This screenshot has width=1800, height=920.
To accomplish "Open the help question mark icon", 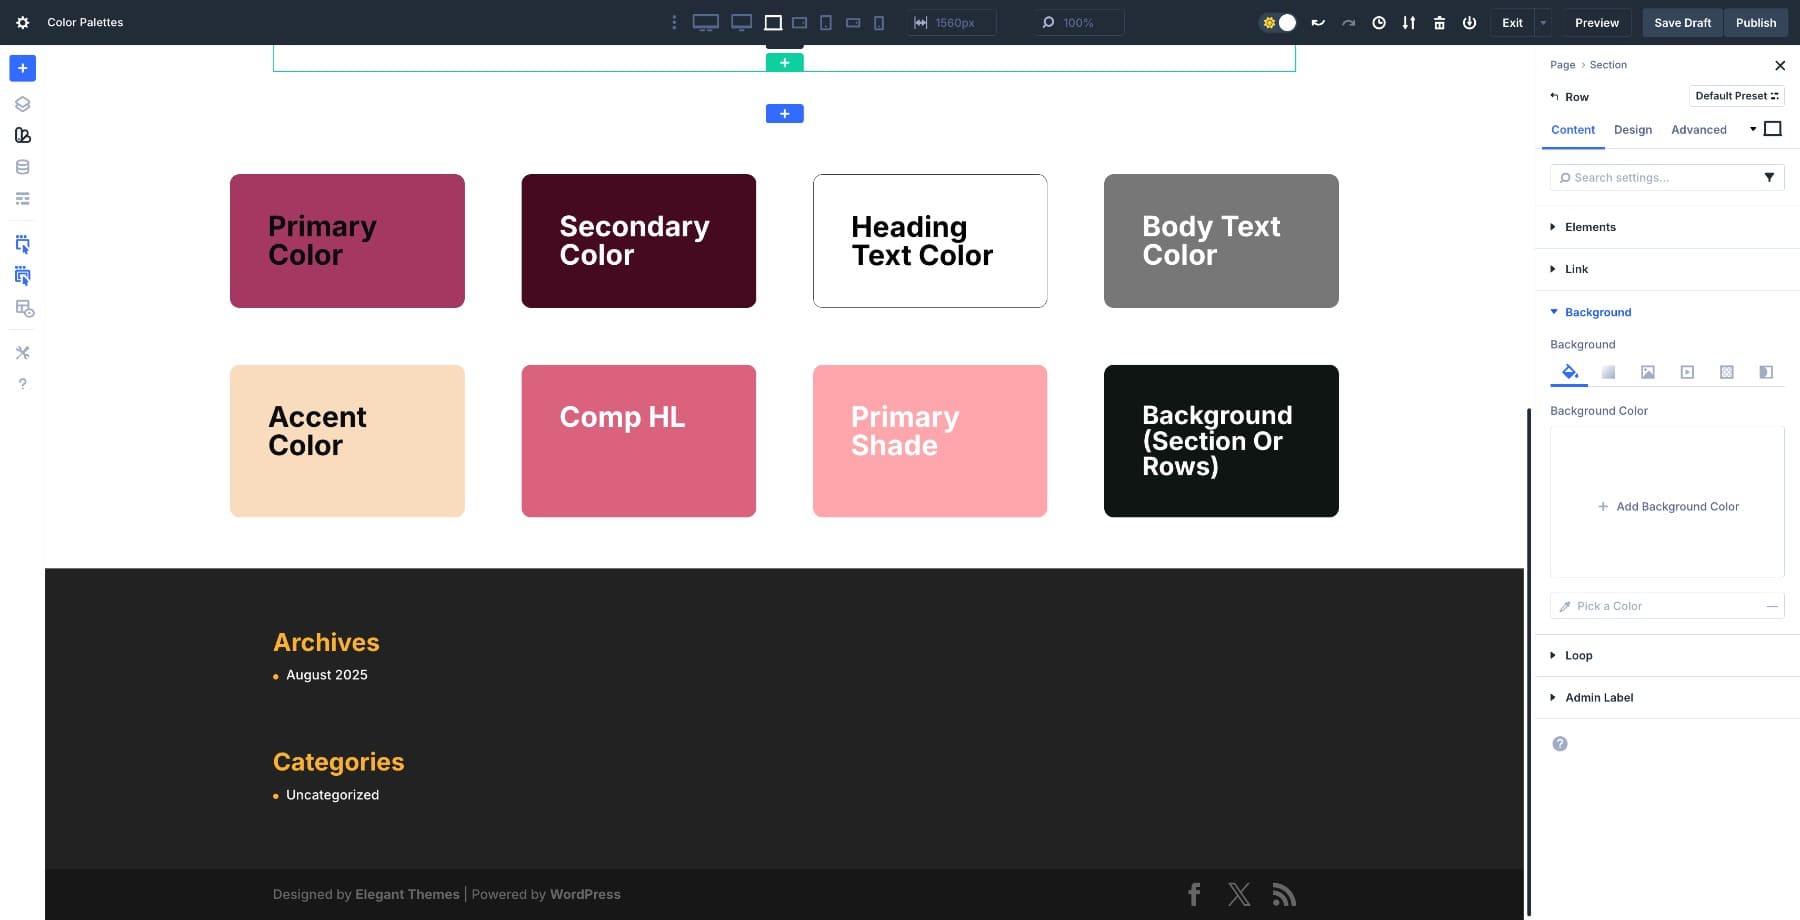I will click(x=22, y=384).
